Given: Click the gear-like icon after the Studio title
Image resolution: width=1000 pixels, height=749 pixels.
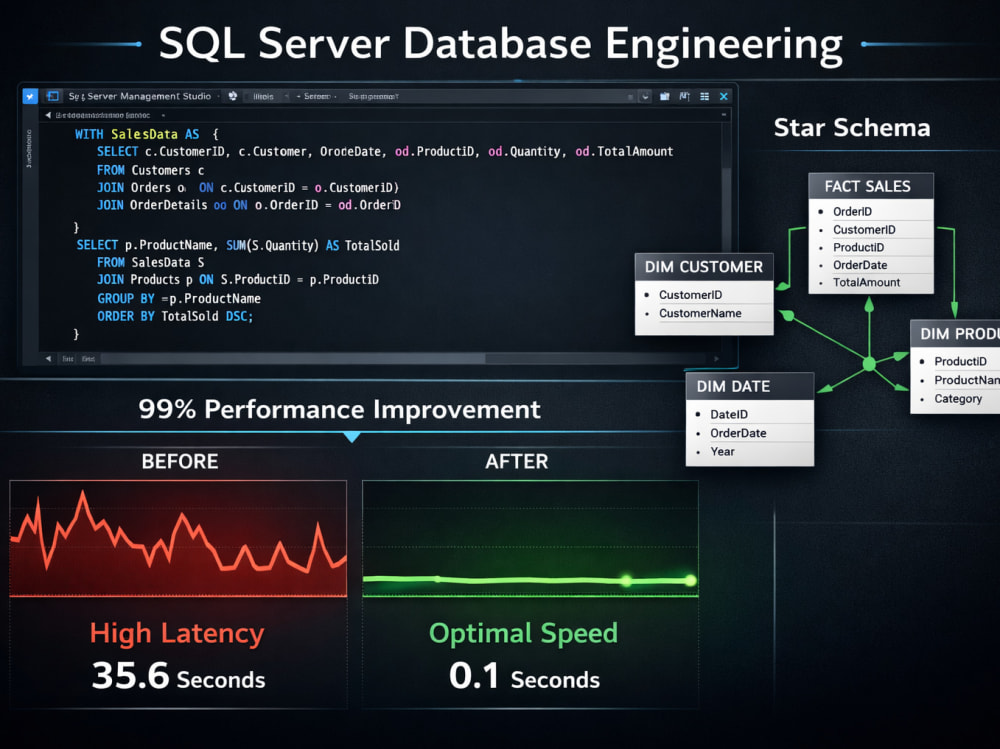Looking at the screenshot, I should pyautogui.click(x=233, y=96).
